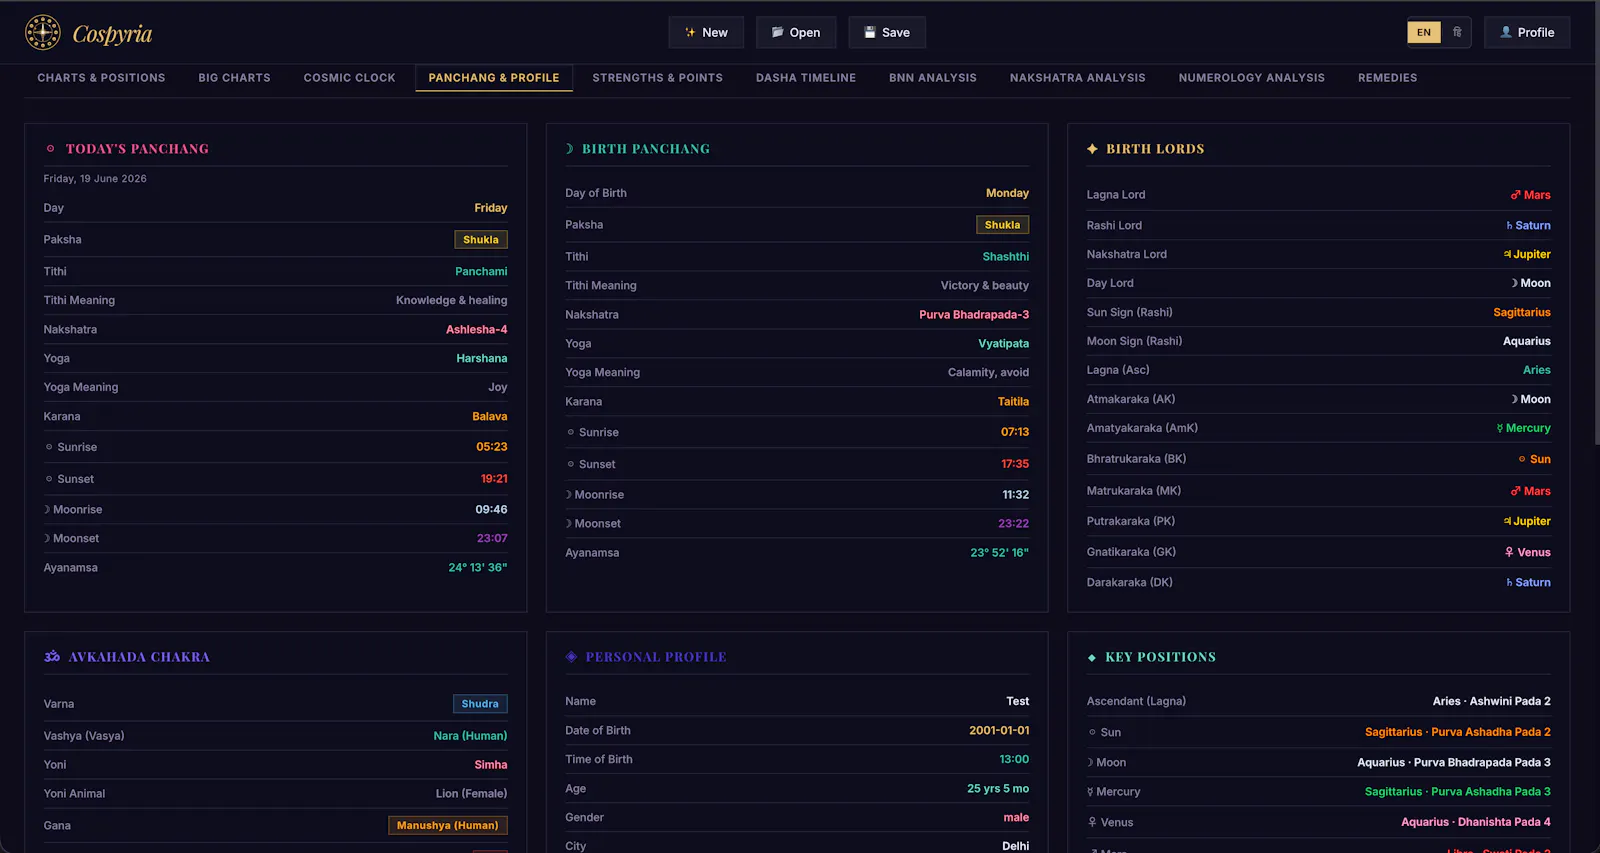Image resolution: width=1600 pixels, height=853 pixels.
Task: Click the Moonrise crescent icon in Birth Panchang
Action: tap(569, 495)
